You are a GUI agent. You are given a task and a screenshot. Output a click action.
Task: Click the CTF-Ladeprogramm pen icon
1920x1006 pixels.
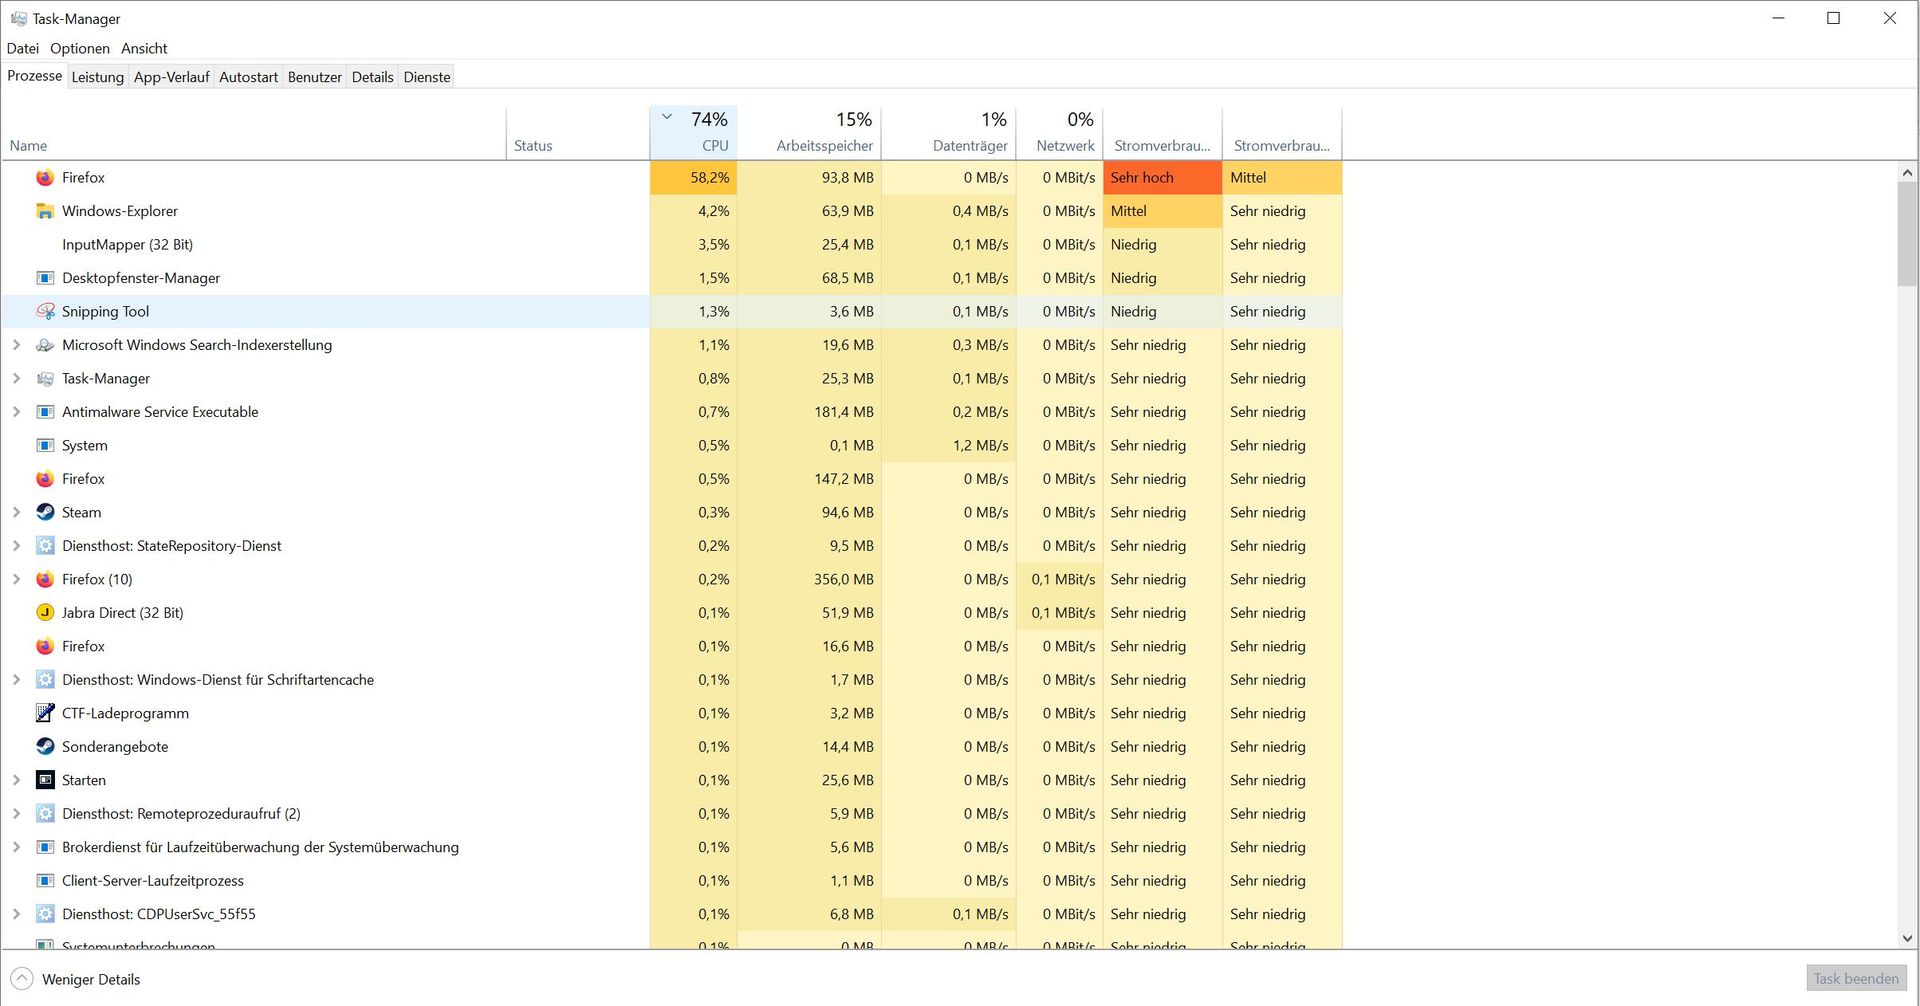[45, 713]
